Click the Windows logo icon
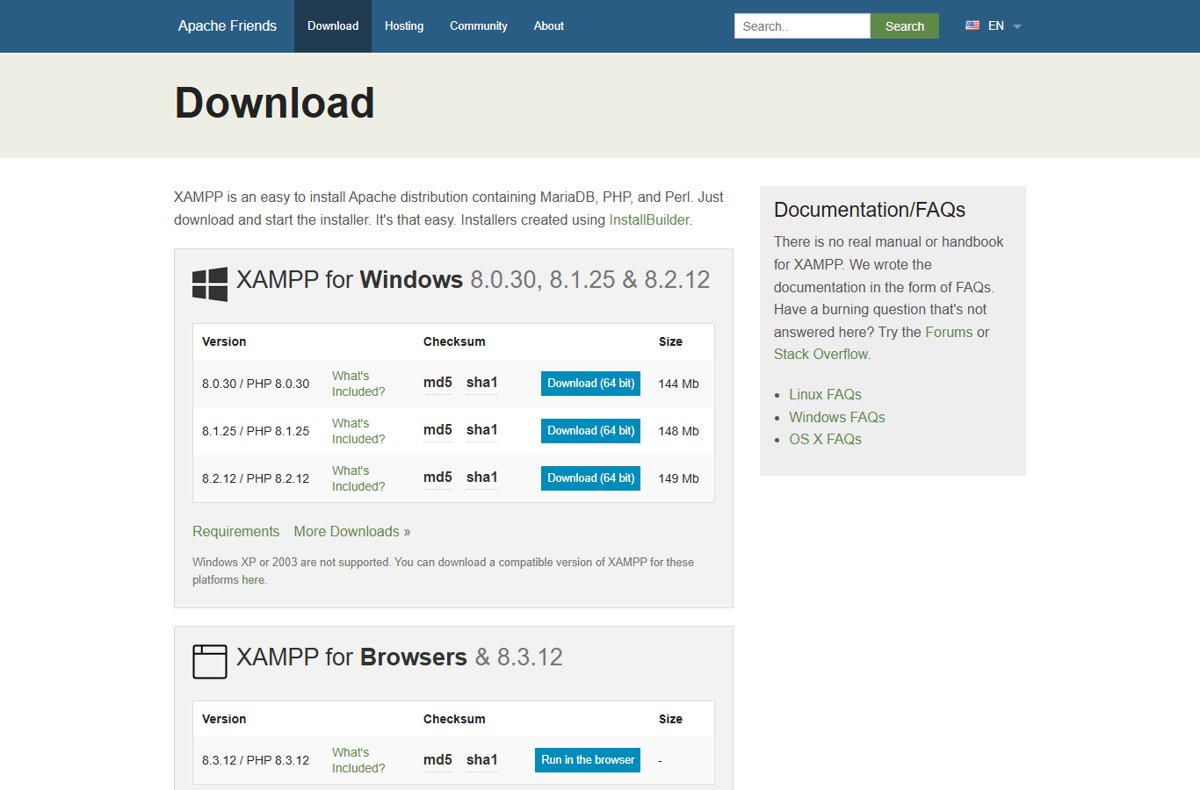Viewport: 1200px width, 790px height. 210,284
